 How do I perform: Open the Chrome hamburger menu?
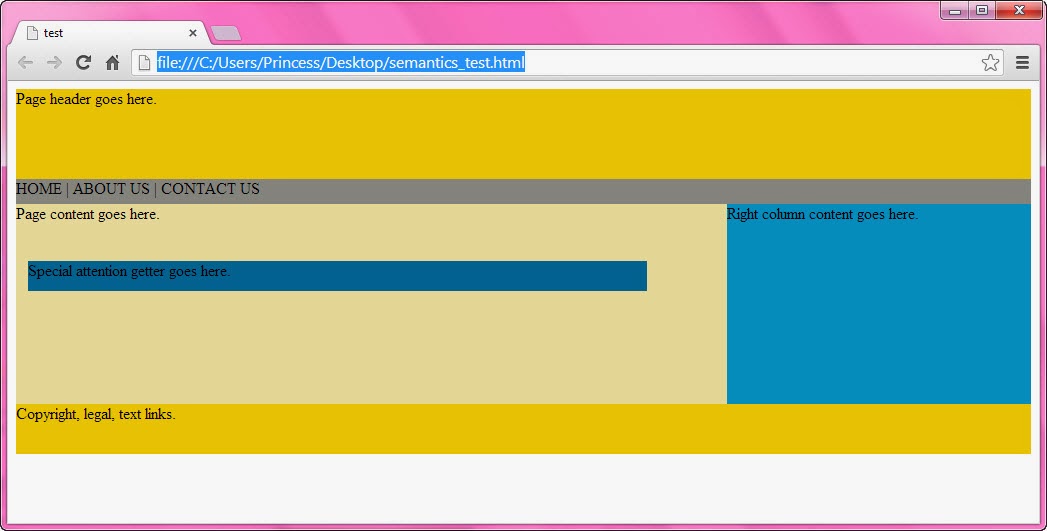(1022, 62)
